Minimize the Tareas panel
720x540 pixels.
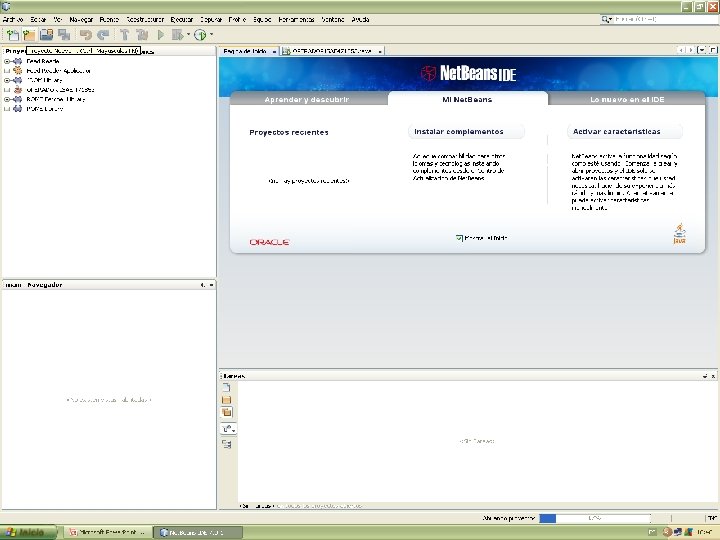(x=705, y=376)
